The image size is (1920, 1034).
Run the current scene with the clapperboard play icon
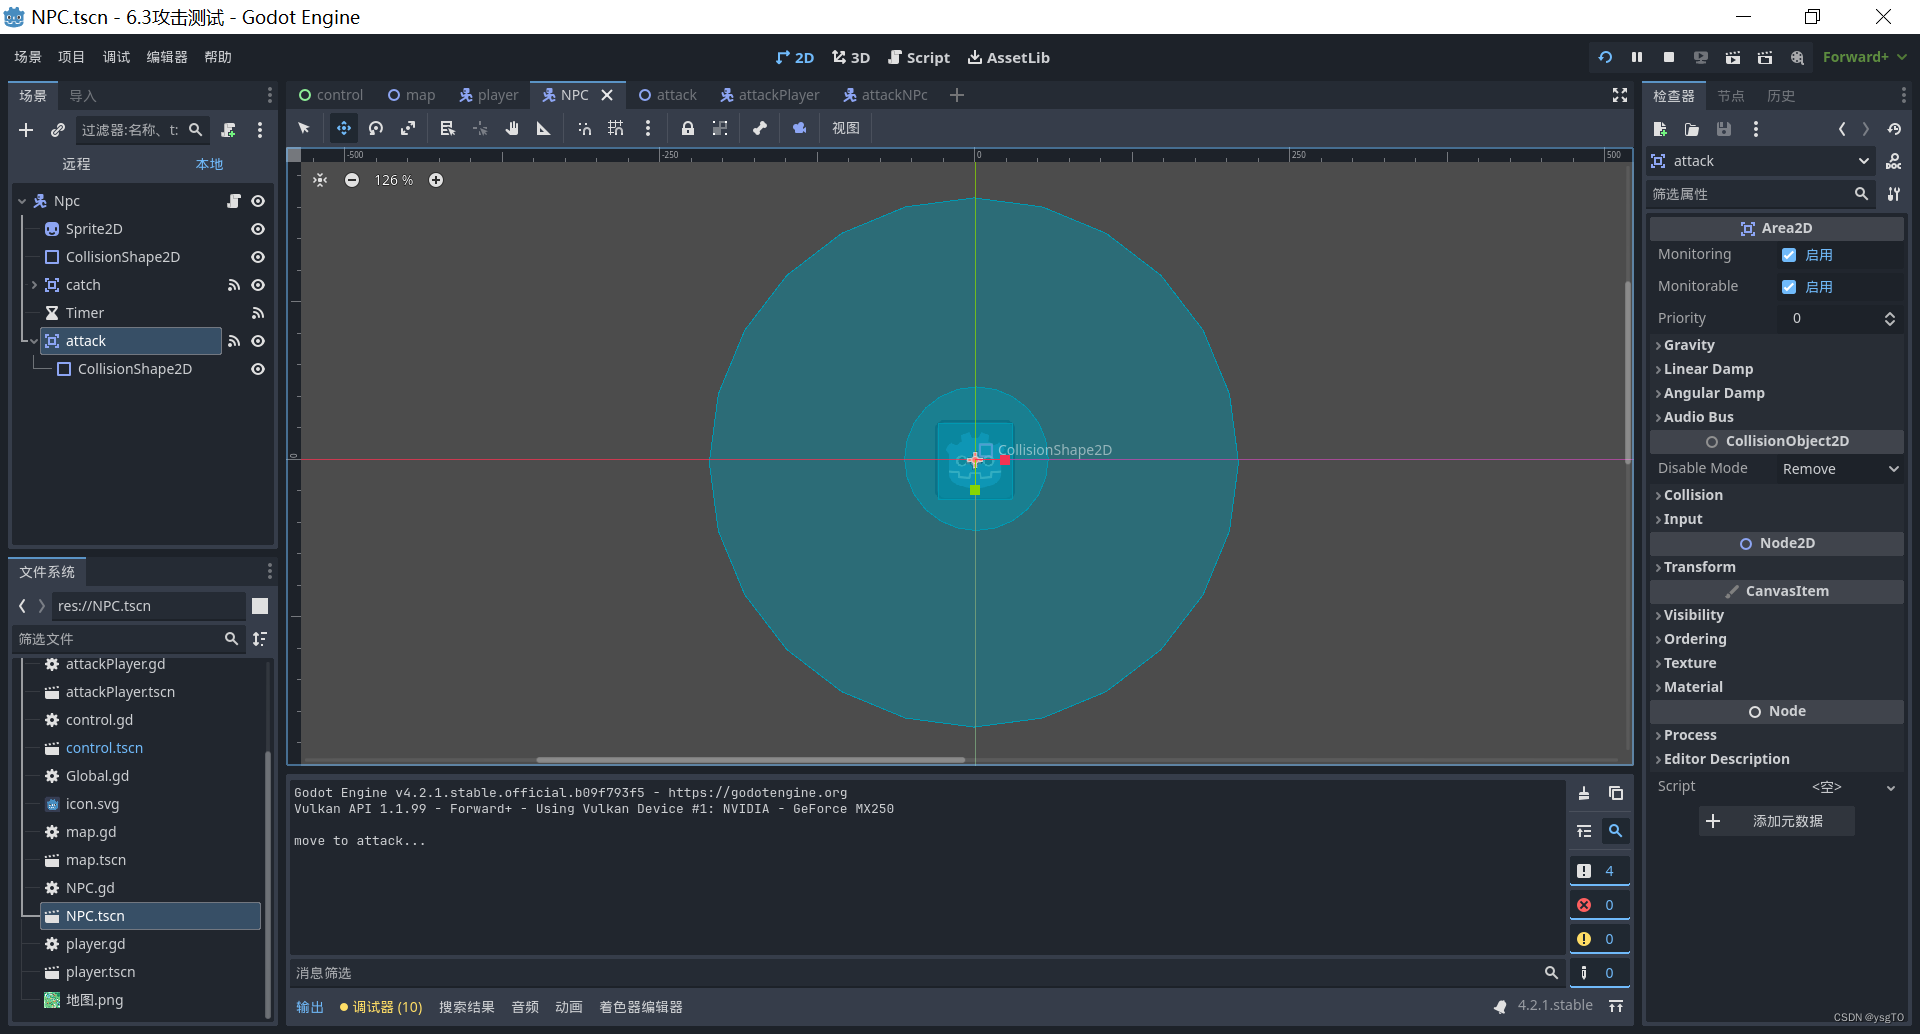click(x=1733, y=57)
